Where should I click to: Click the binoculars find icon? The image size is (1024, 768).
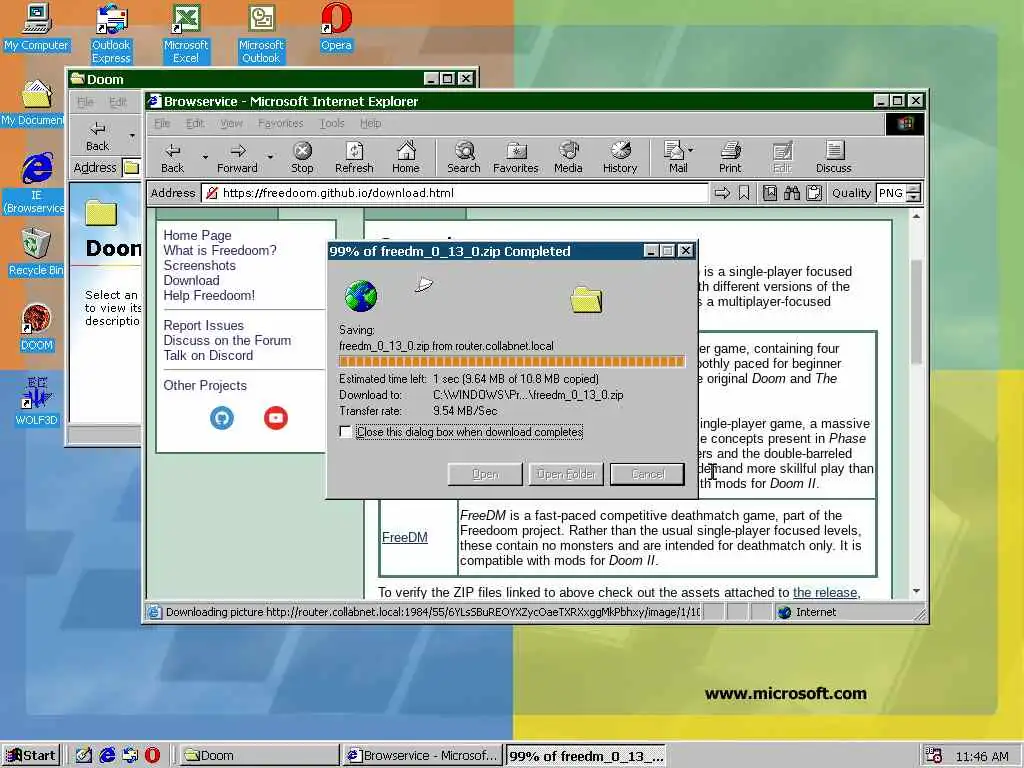tap(792, 193)
